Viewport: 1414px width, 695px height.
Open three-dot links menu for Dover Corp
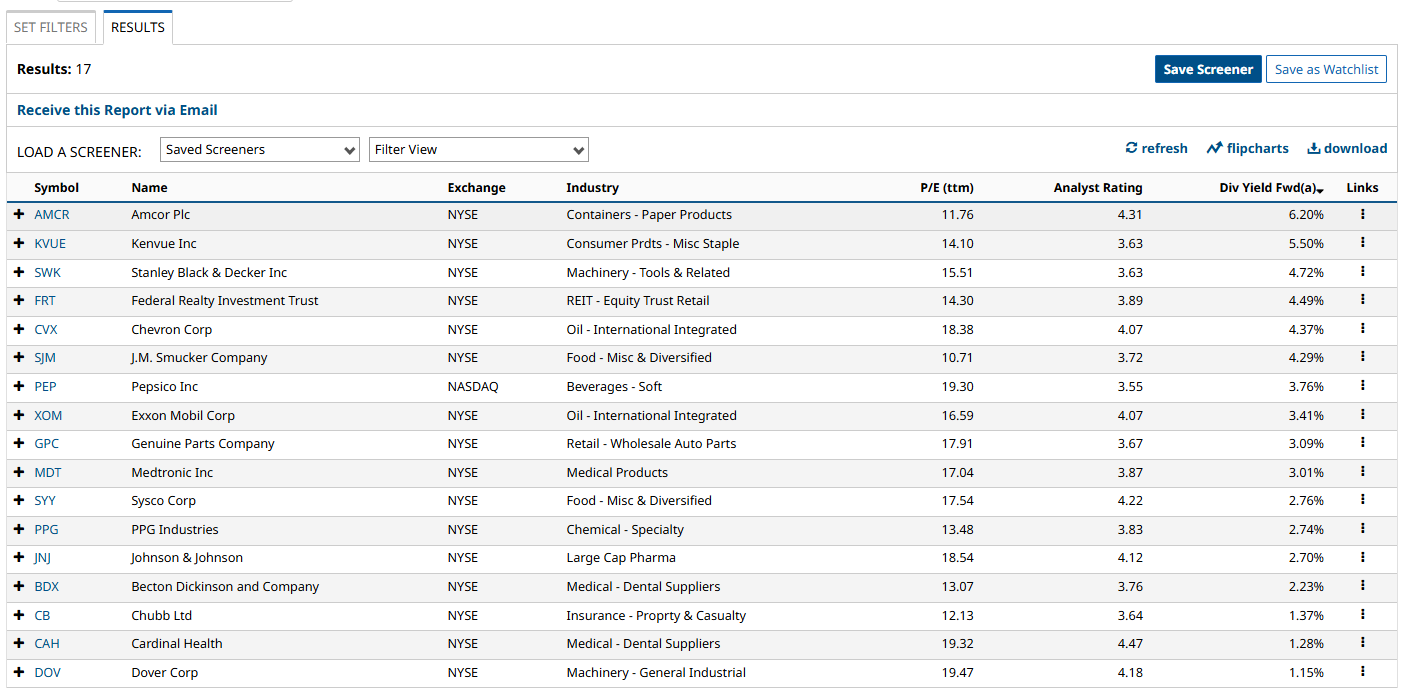point(1362,672)
